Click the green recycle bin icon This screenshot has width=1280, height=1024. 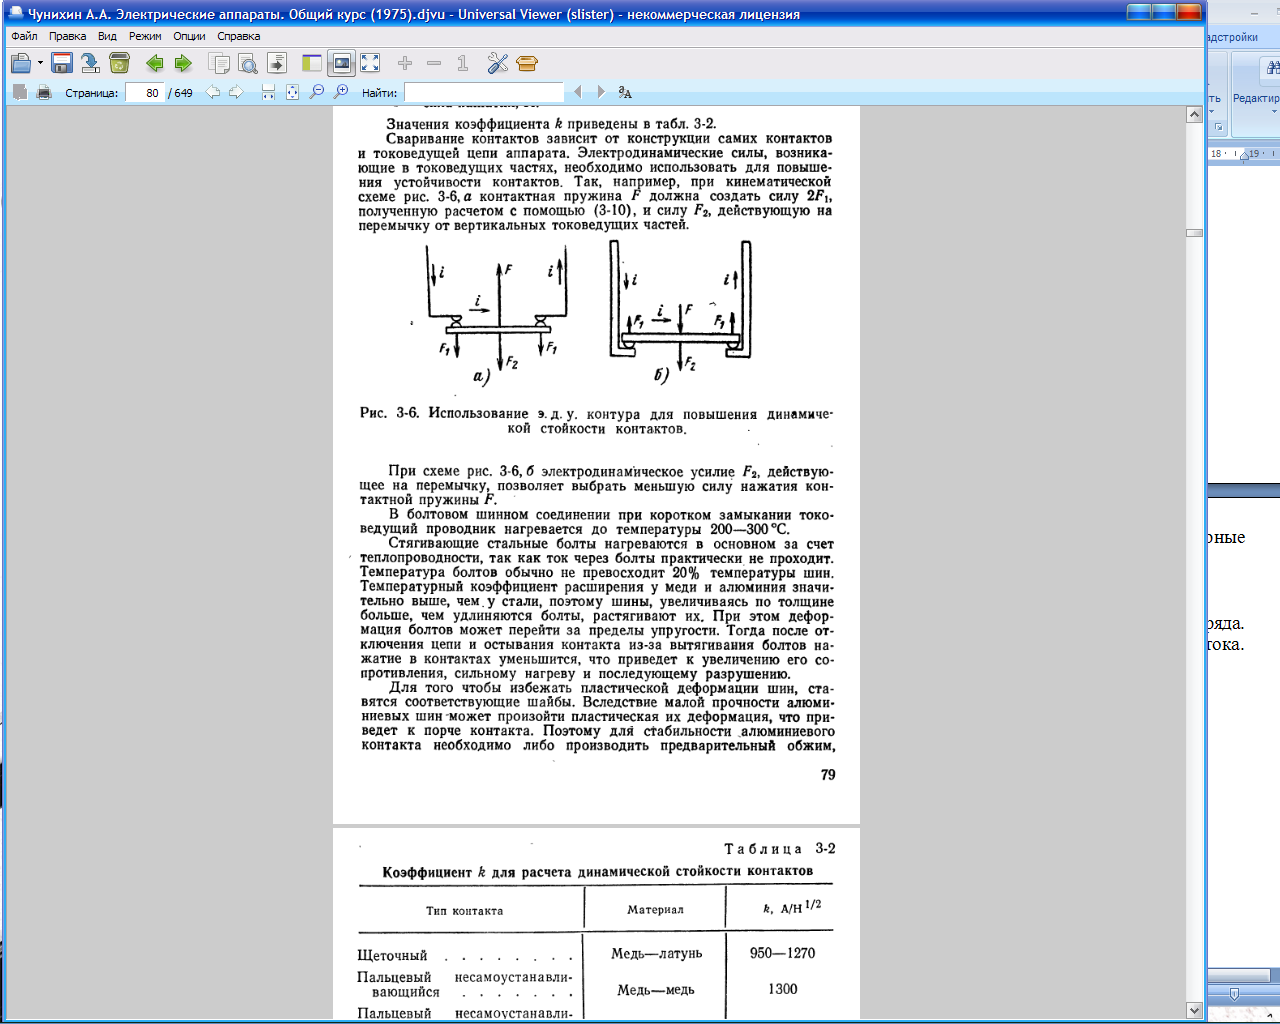(119, 63)
